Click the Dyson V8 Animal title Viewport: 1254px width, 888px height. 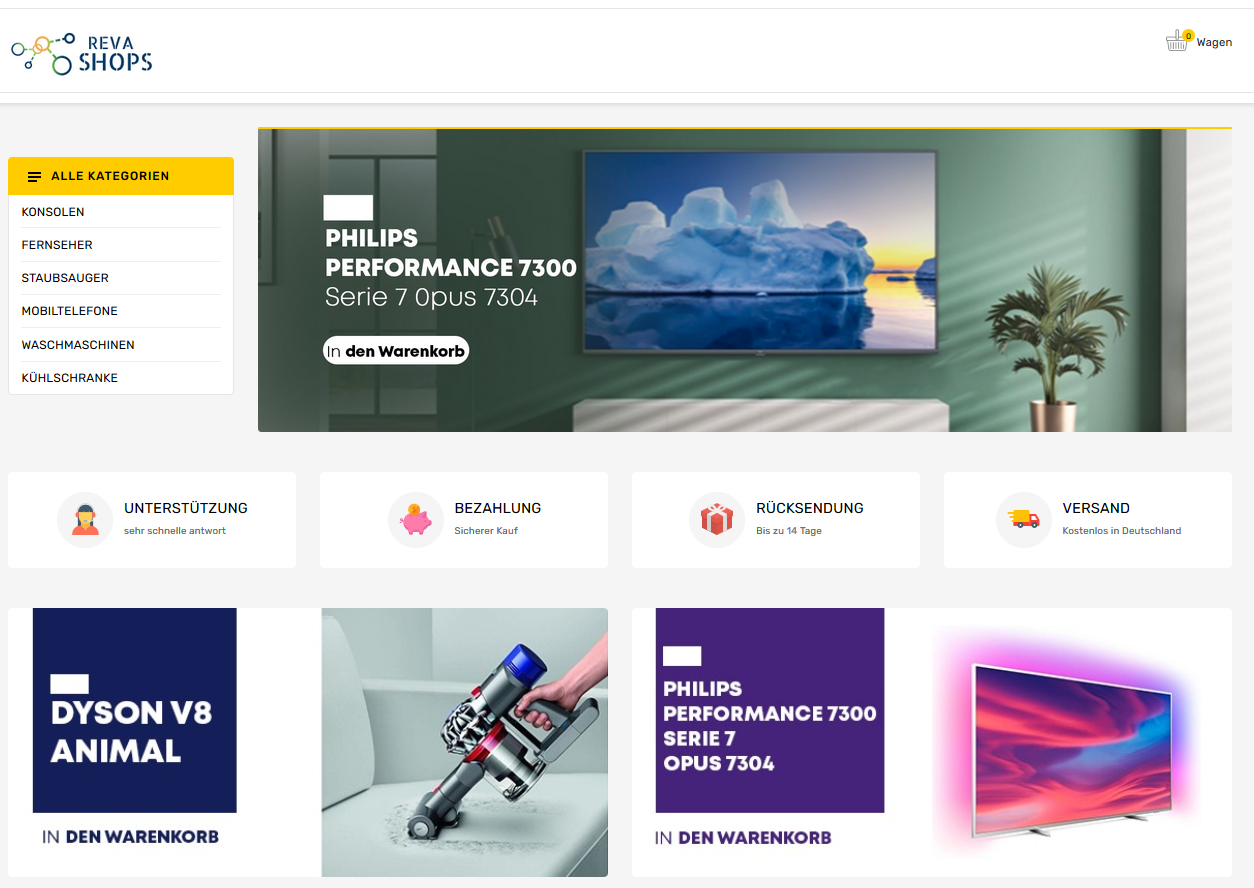(131, 732)
